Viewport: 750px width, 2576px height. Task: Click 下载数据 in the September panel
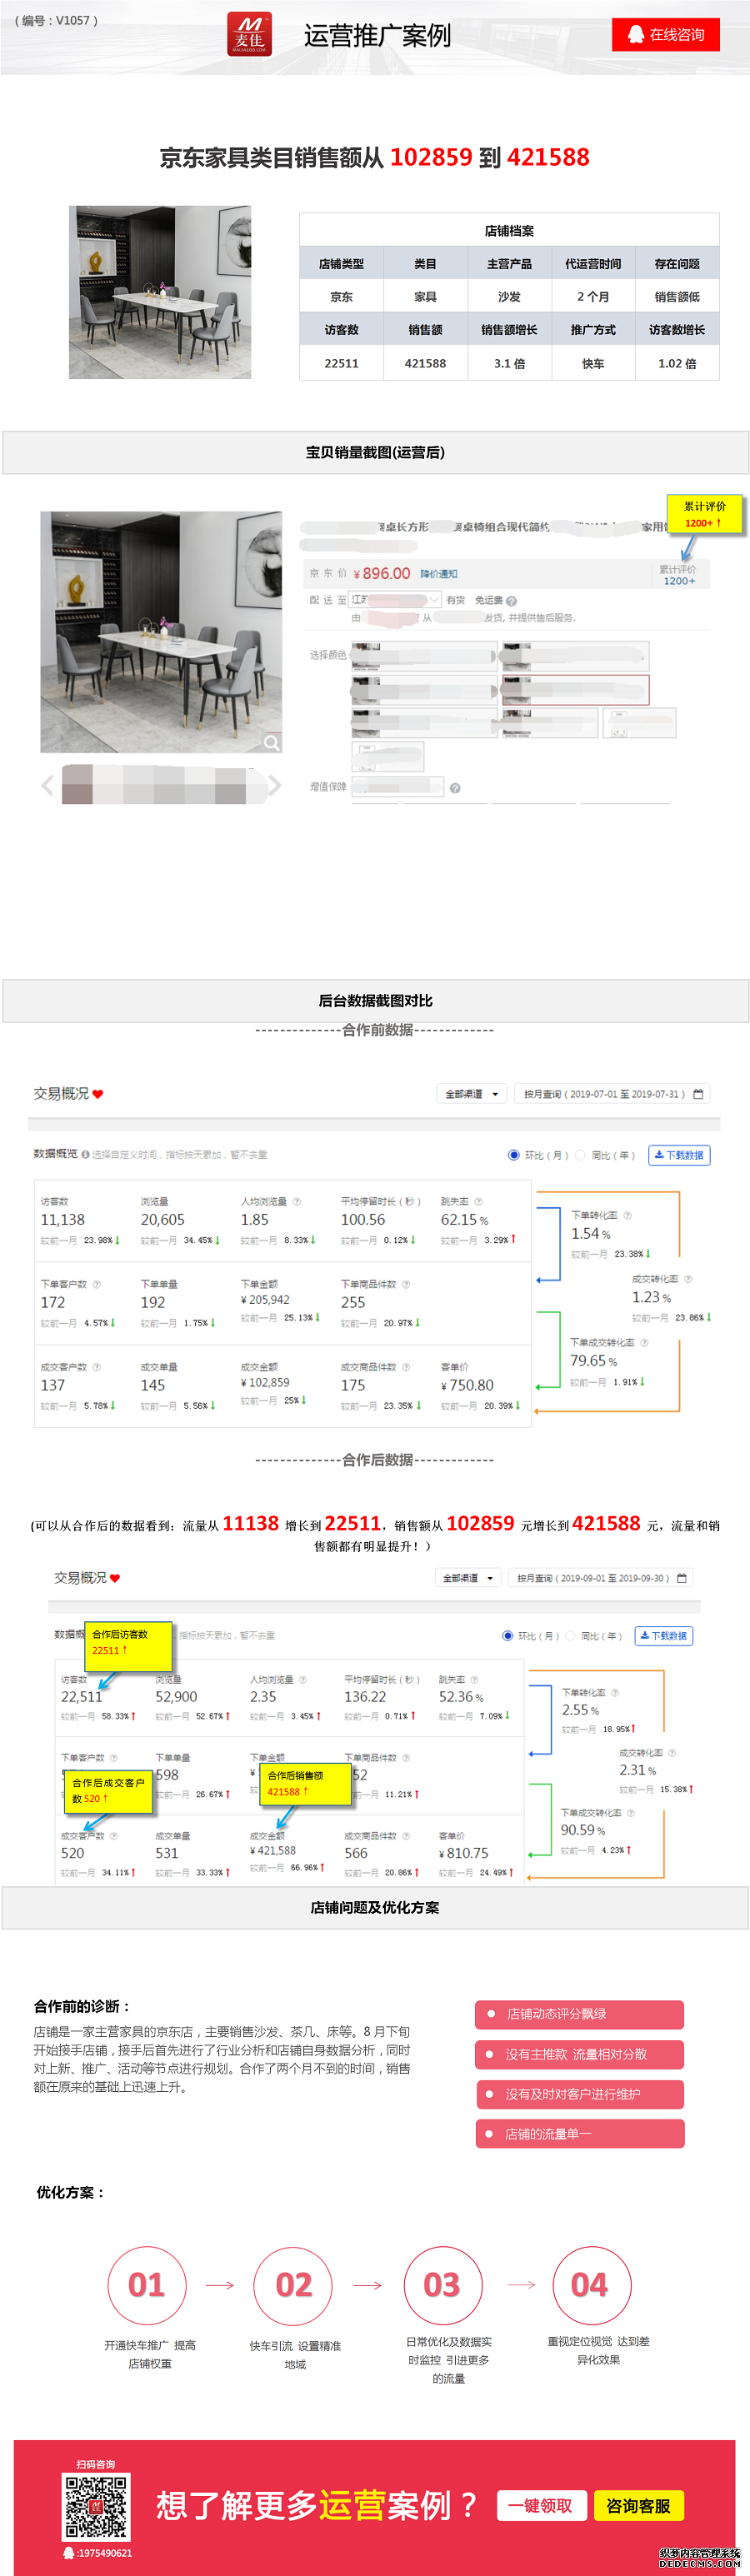click(664, 1636)
